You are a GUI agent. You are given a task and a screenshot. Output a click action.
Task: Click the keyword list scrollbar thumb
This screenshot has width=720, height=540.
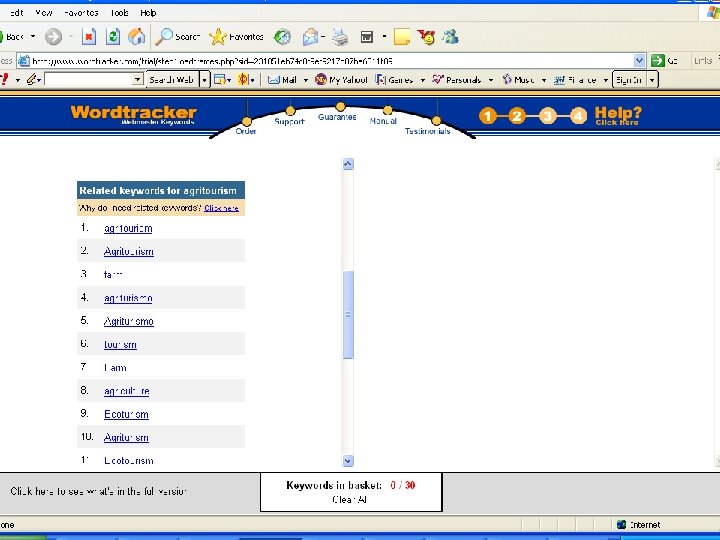[x=348, y=315]
